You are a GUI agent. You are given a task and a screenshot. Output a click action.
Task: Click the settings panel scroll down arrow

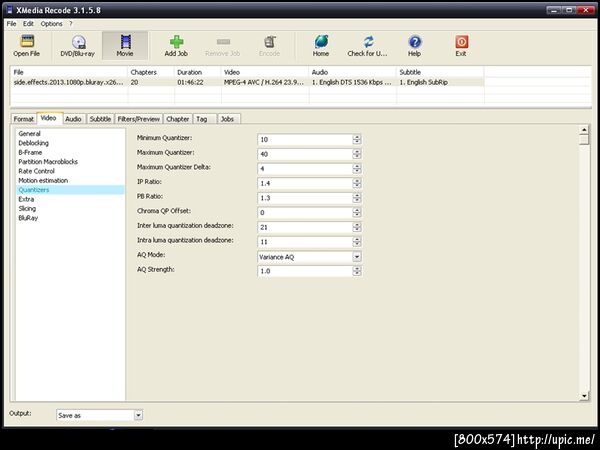[x=584, y=396]
